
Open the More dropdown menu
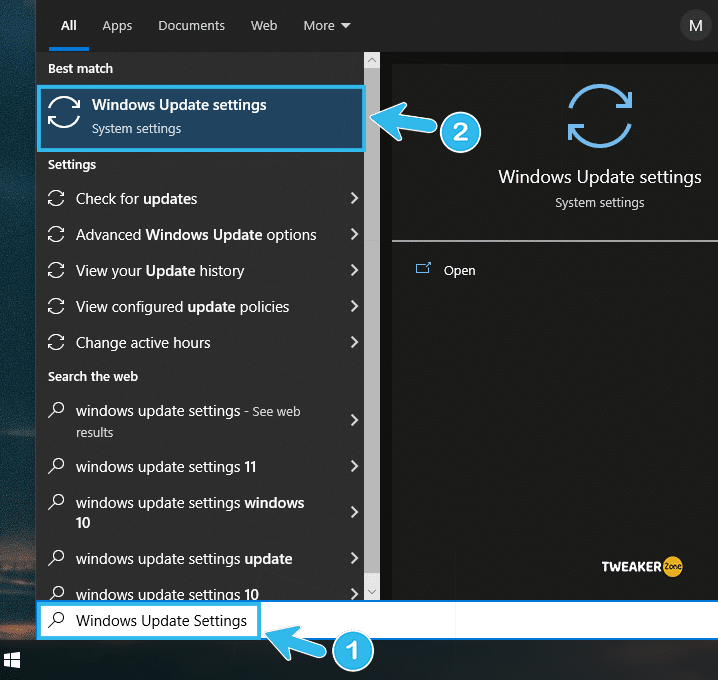(327, 26)
